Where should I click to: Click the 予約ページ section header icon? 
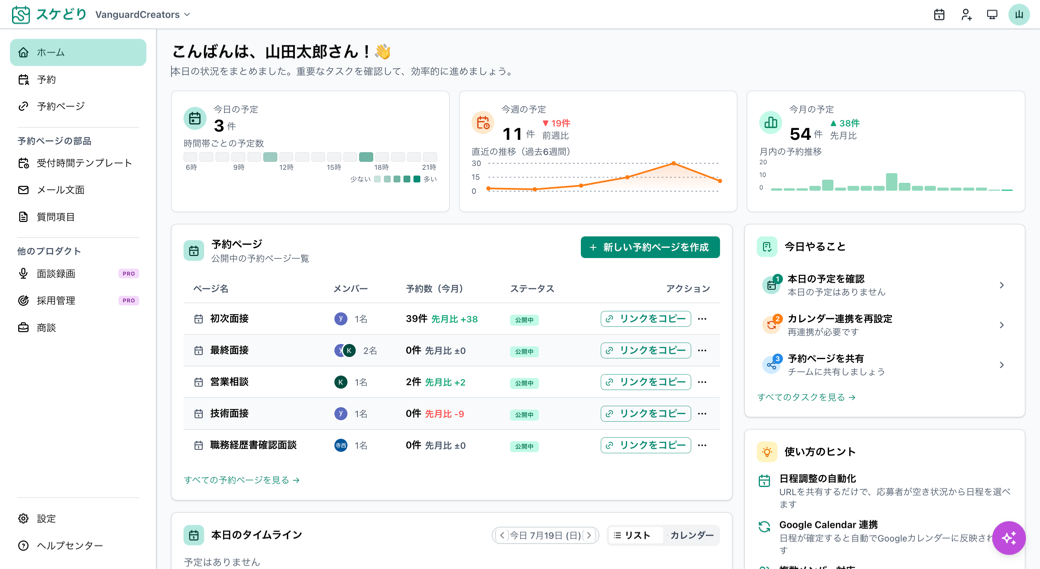[194, 251]
